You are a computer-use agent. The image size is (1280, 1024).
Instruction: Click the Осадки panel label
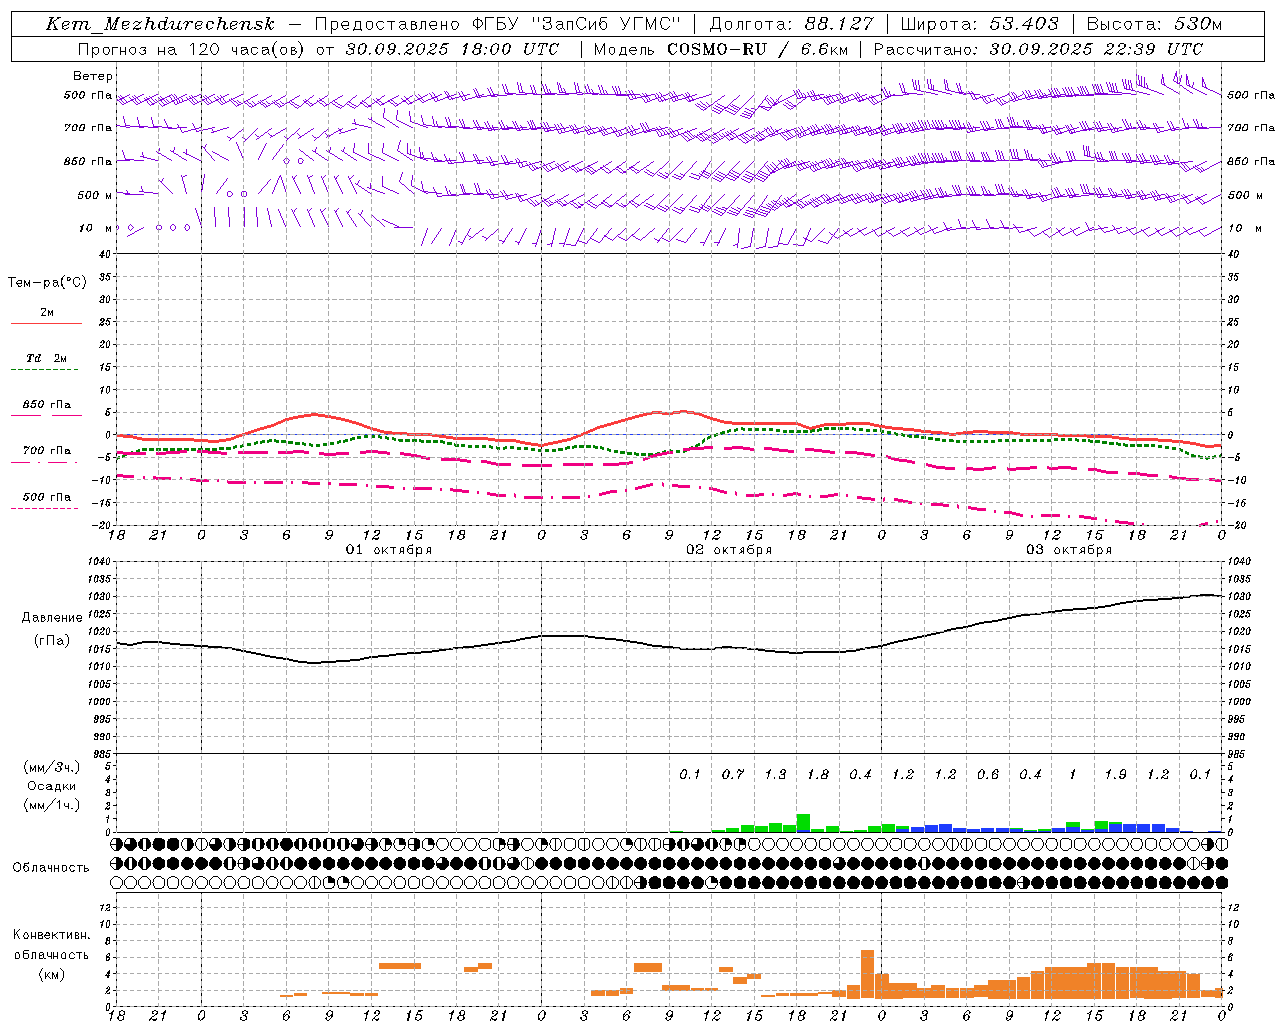[51, 786]
